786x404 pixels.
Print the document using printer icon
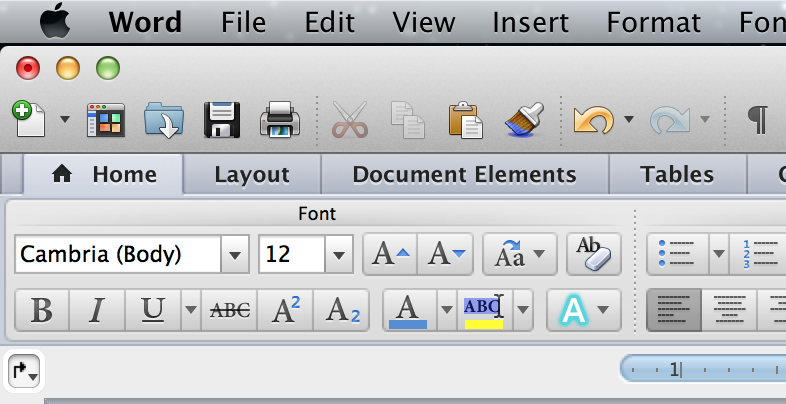(x=280, y=119)
